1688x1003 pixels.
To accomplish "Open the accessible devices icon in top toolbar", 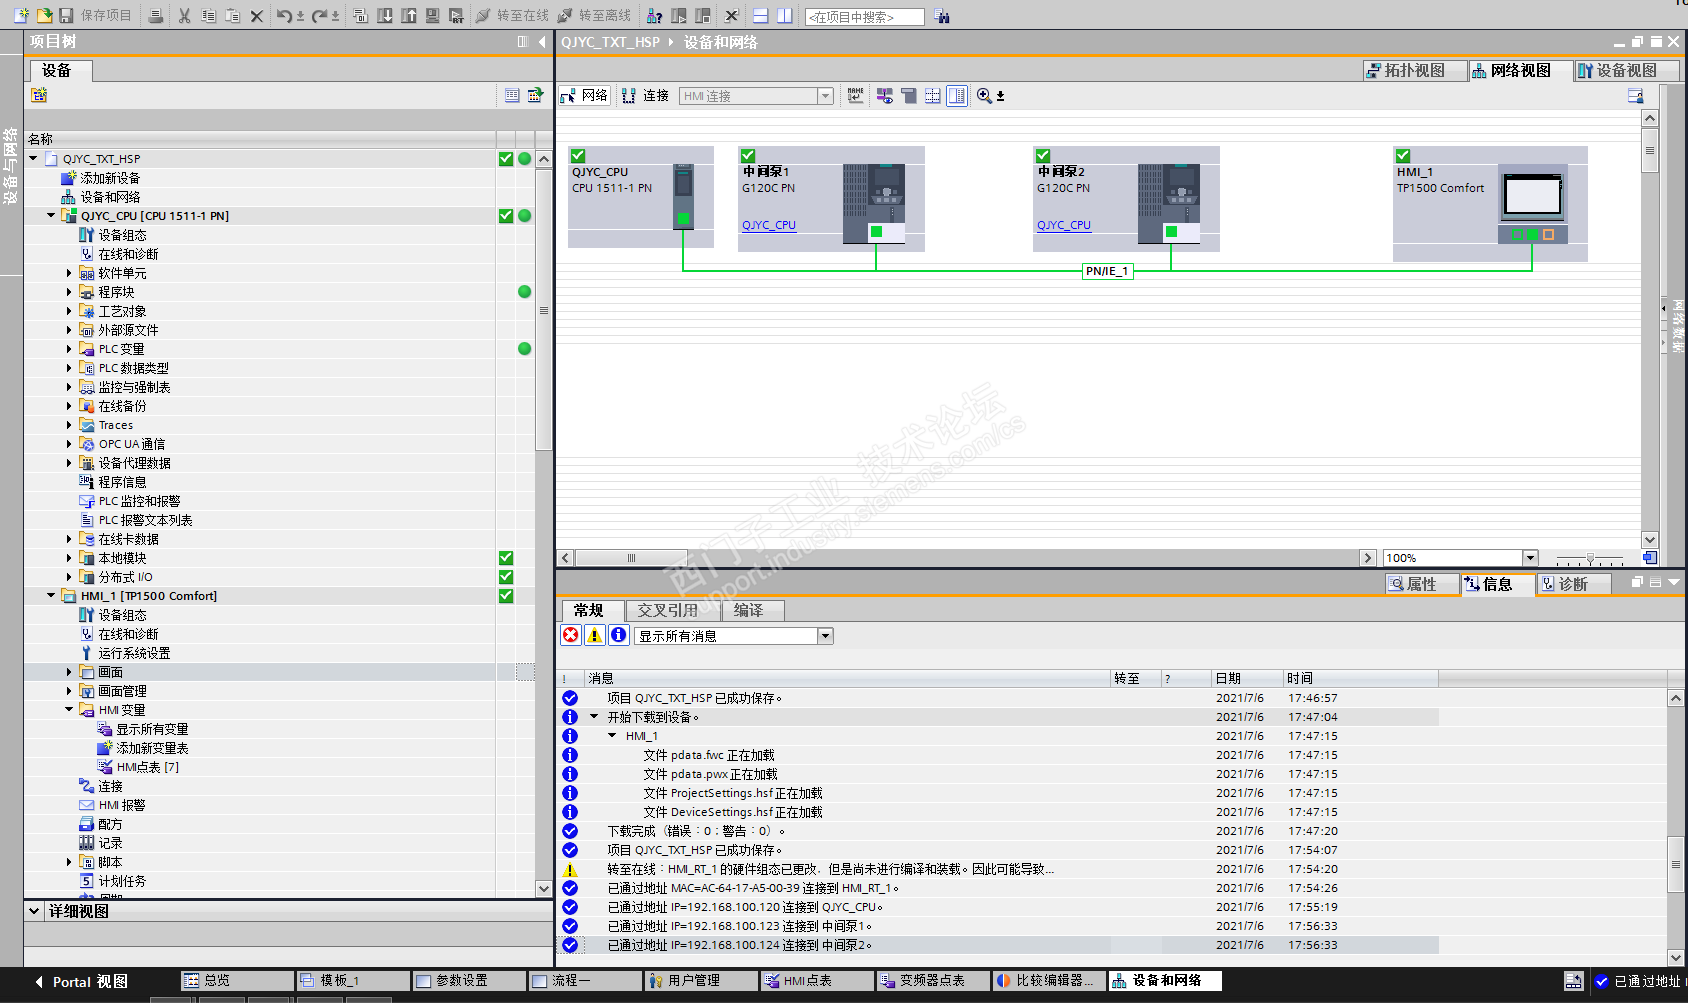I will (x=654, y=15).
